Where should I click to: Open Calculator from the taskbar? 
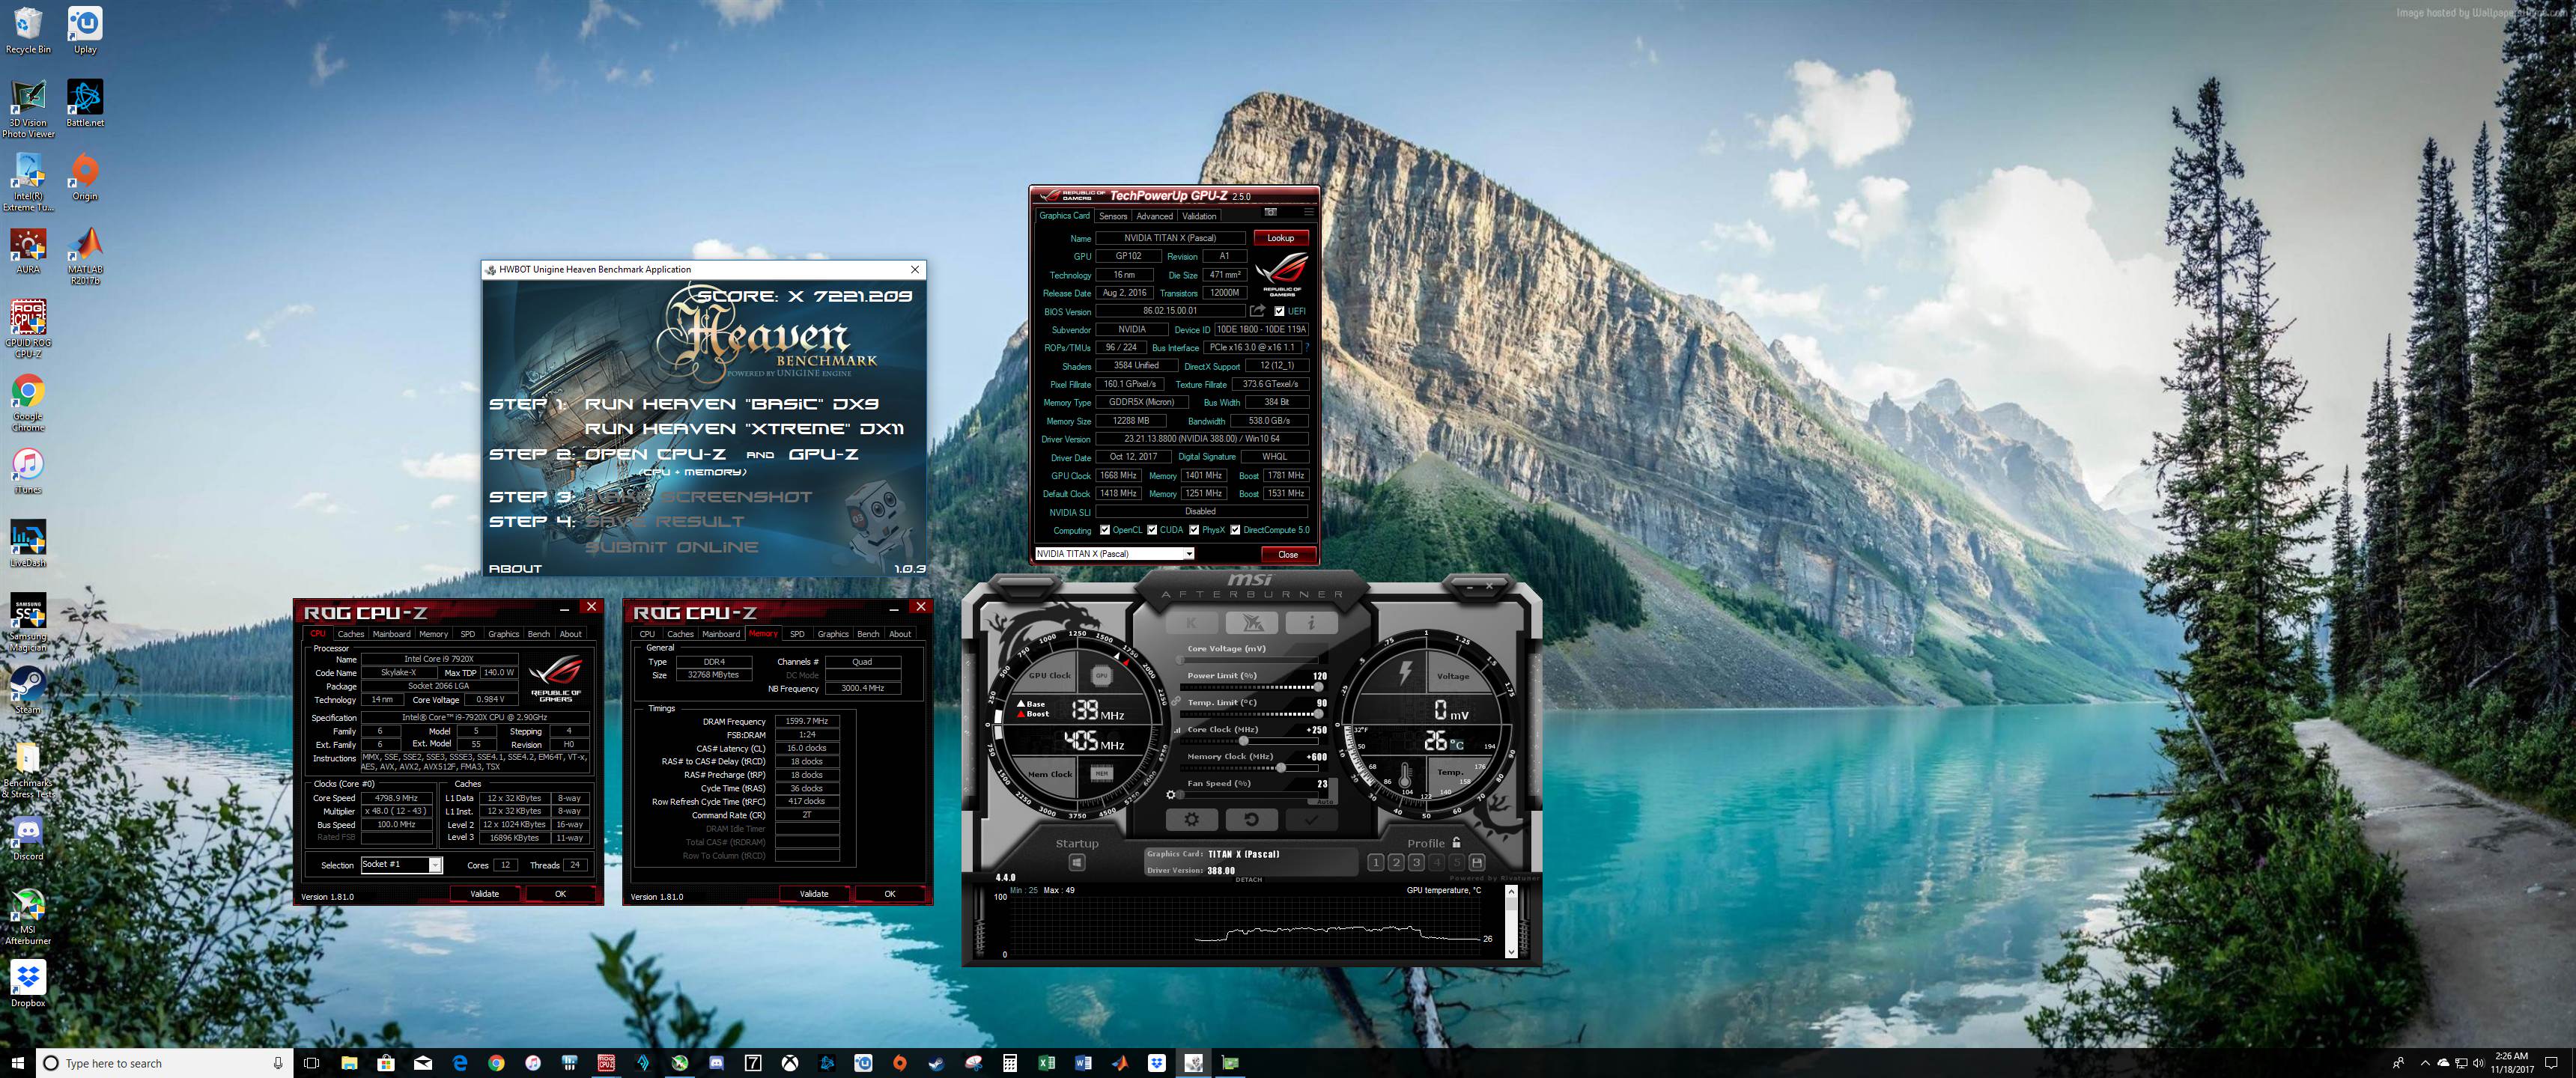(1010, 1063)
